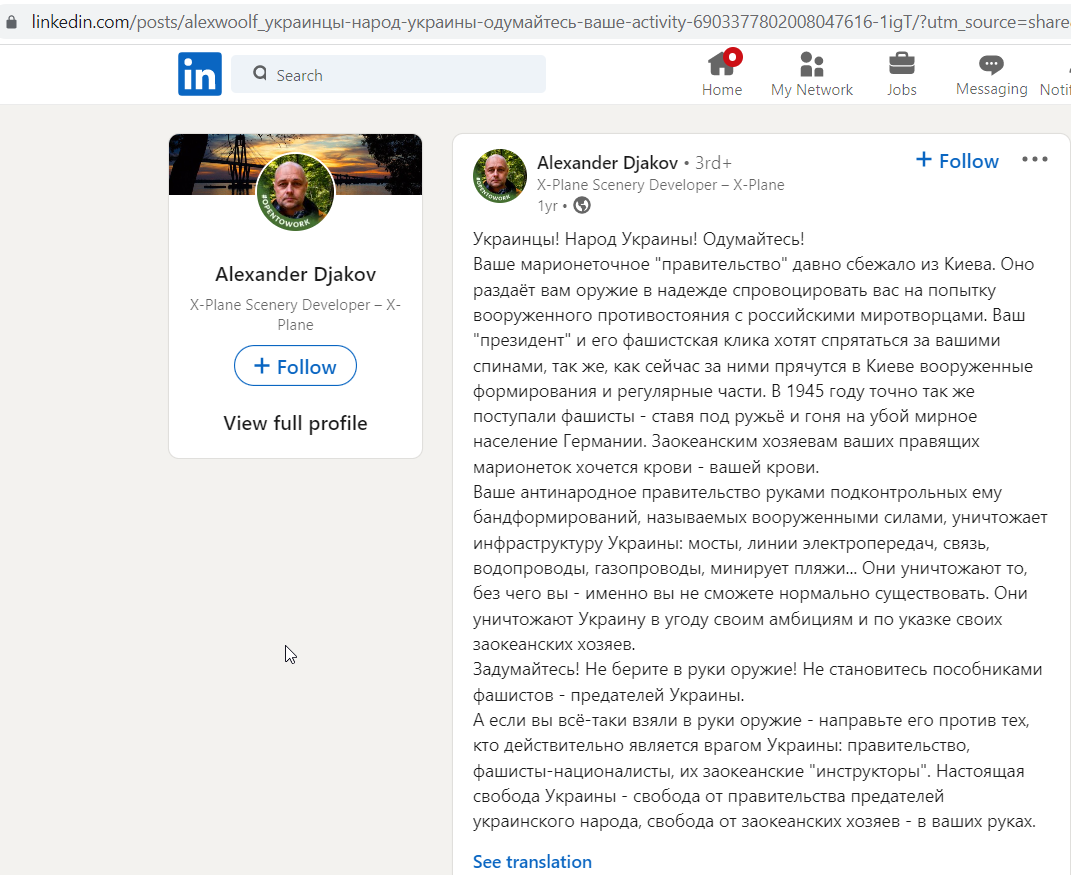Screen dimensions: 1071x875
Task: Select the Home label in navigation
Action: 721,89
